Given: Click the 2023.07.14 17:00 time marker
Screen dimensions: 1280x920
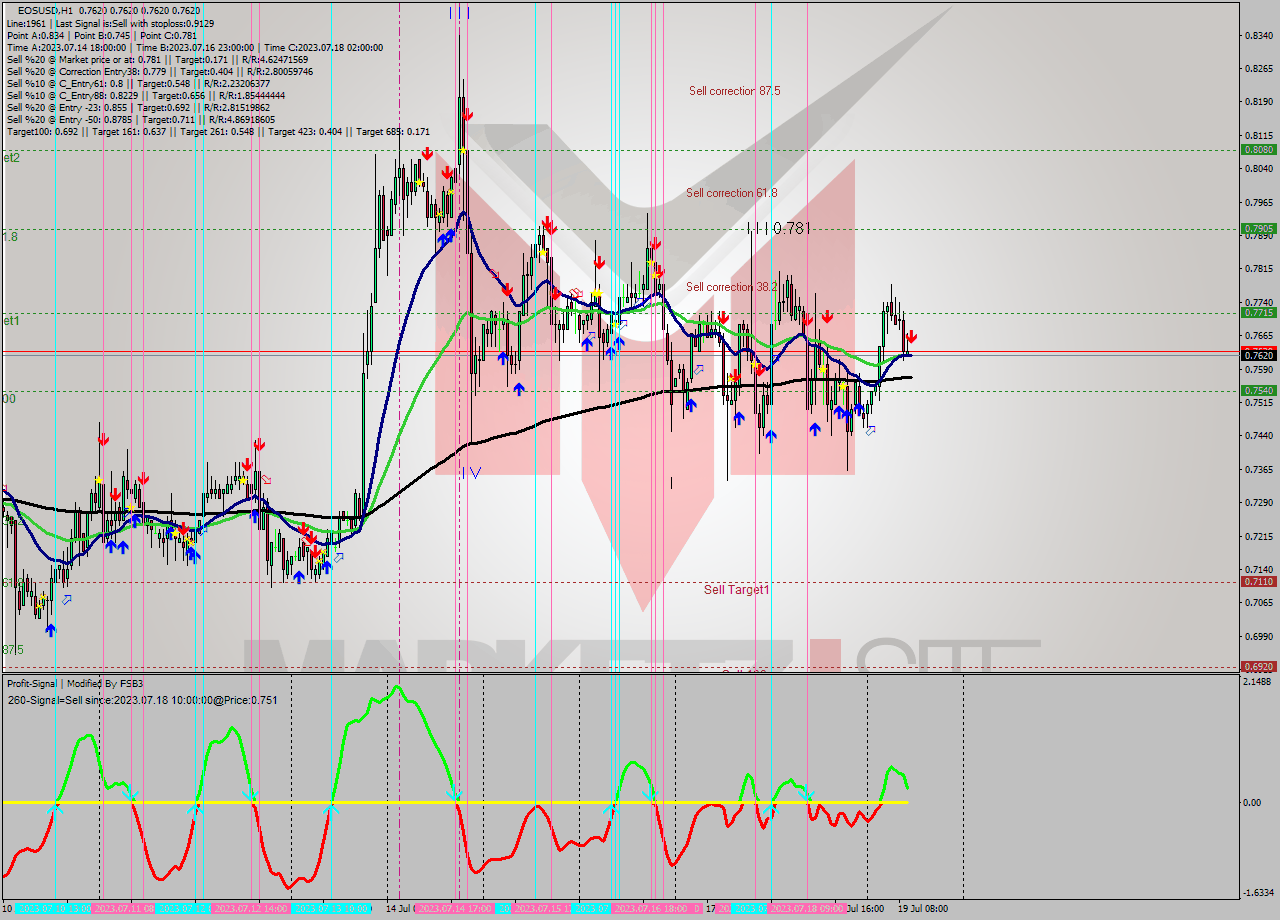Looking at the screenshot, I should (453, 909).
